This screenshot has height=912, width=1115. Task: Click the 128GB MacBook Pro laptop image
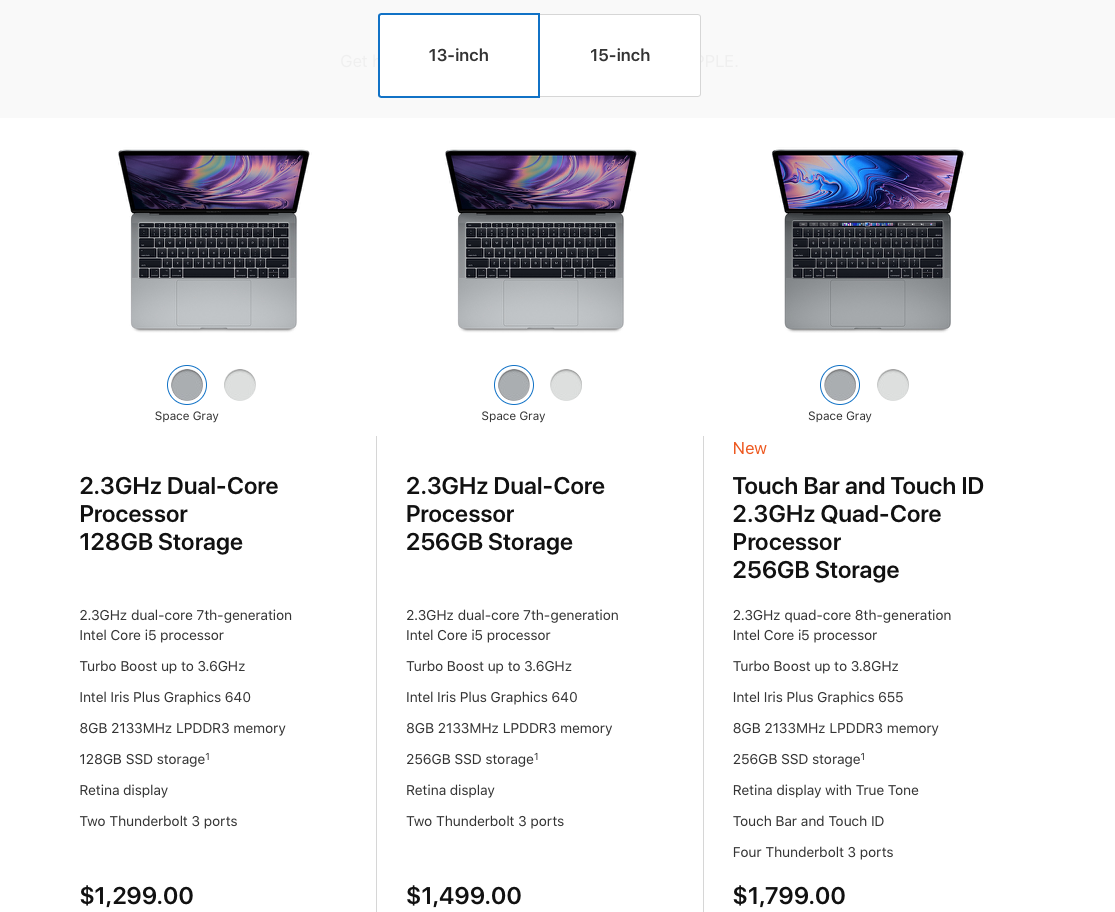point(214,240)
